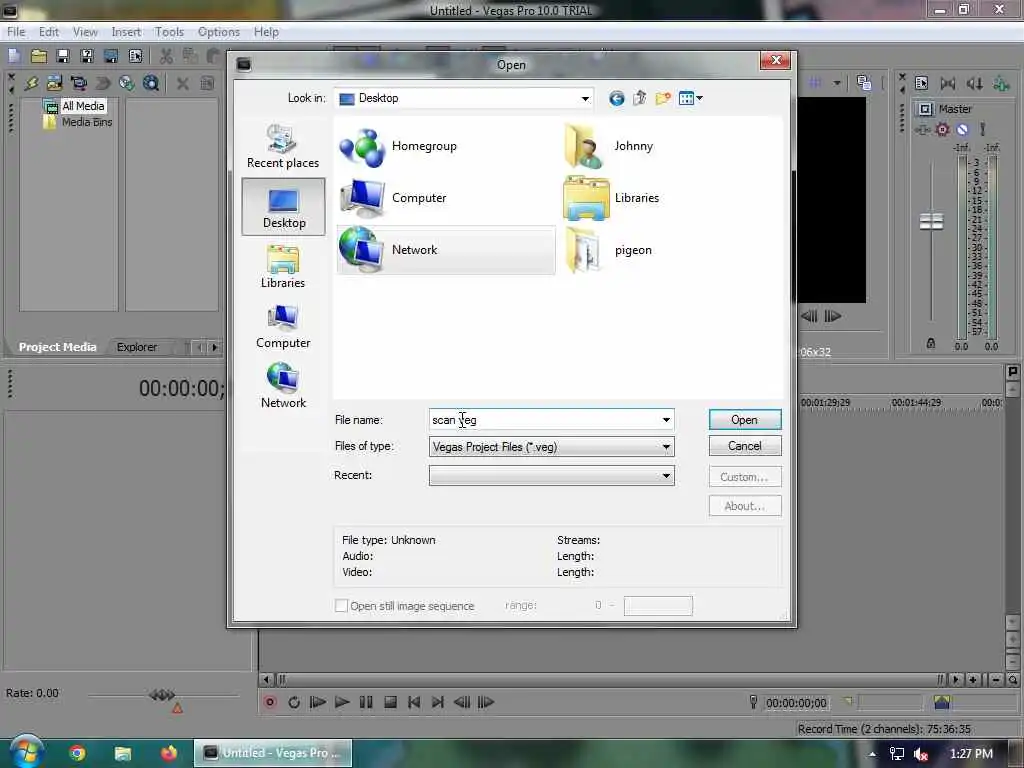
Task: Select the Network item in file list
Action: [446, 249]
